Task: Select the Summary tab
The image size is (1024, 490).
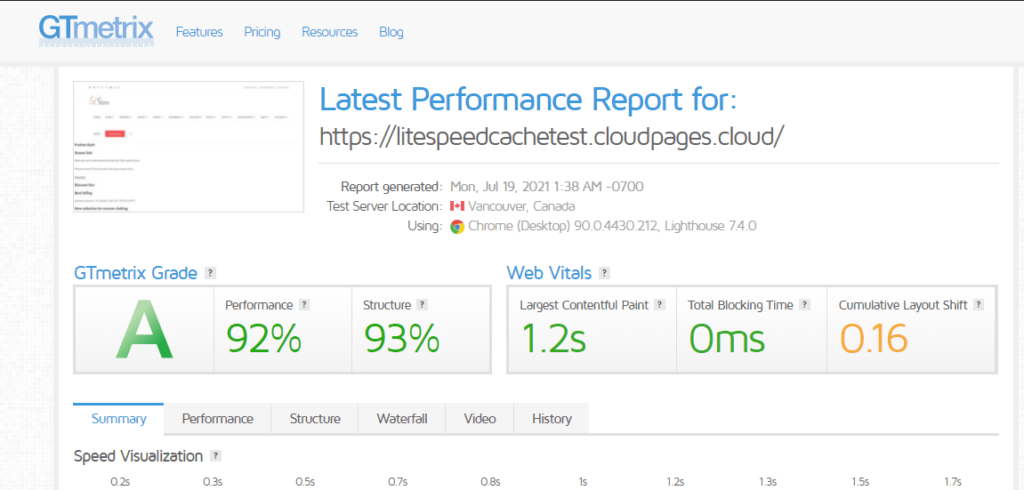Action: [x=118, y=419]
